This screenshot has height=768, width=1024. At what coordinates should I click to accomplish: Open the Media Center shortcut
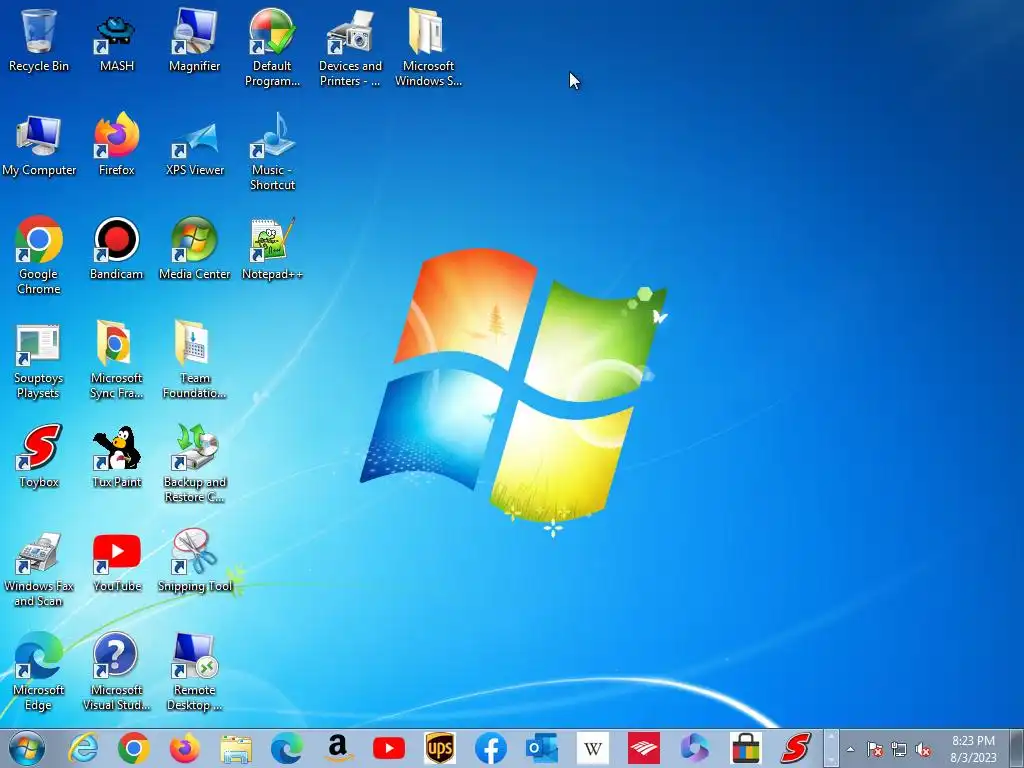point(195,249)
